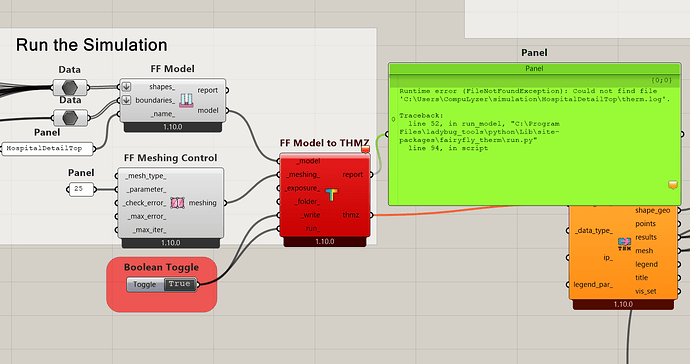This screenshot has width=690, height=364.
Task: Click the down-arrow icon beside boundaries_
Action: (126, 100)
